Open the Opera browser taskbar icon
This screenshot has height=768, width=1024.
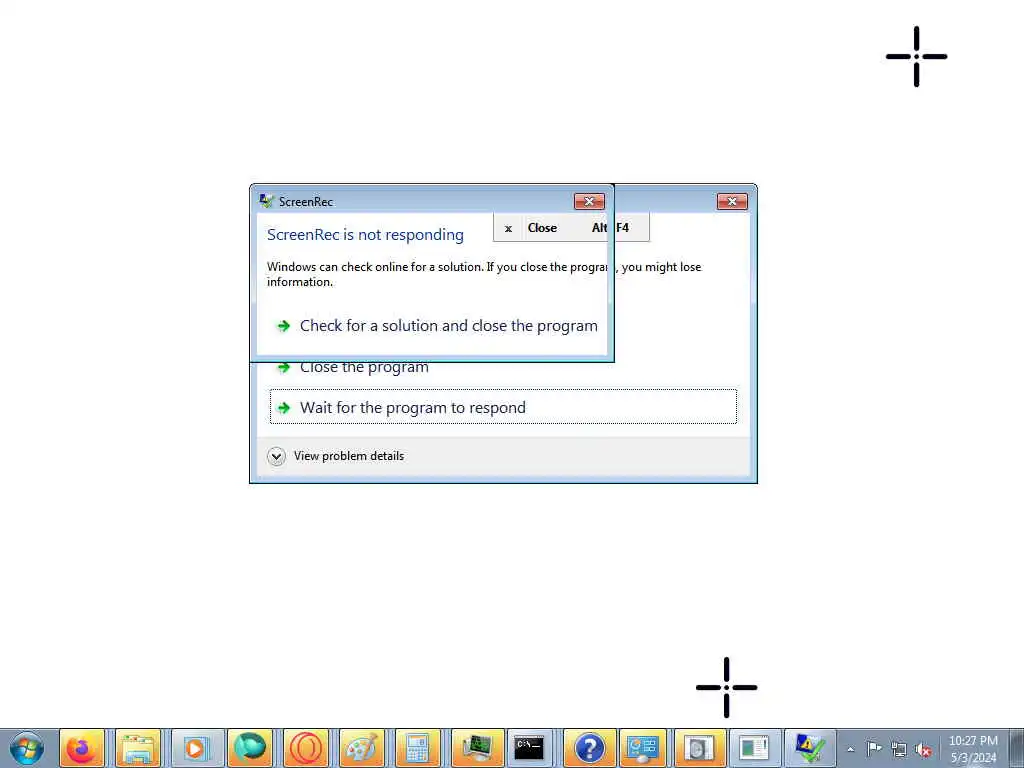(x=306, y=748)
